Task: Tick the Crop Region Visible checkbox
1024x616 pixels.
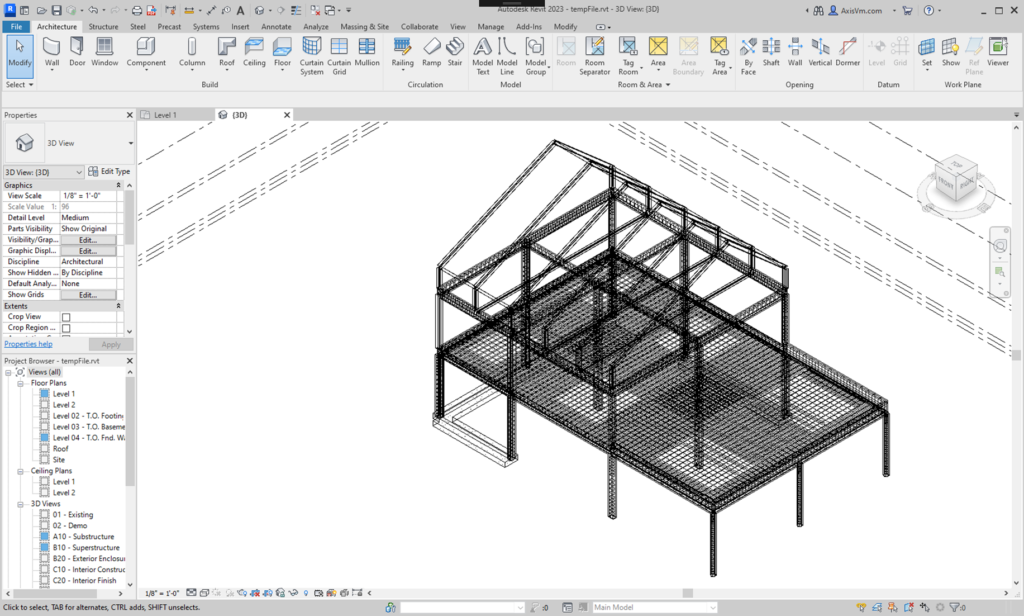Action: click(66, 328)
